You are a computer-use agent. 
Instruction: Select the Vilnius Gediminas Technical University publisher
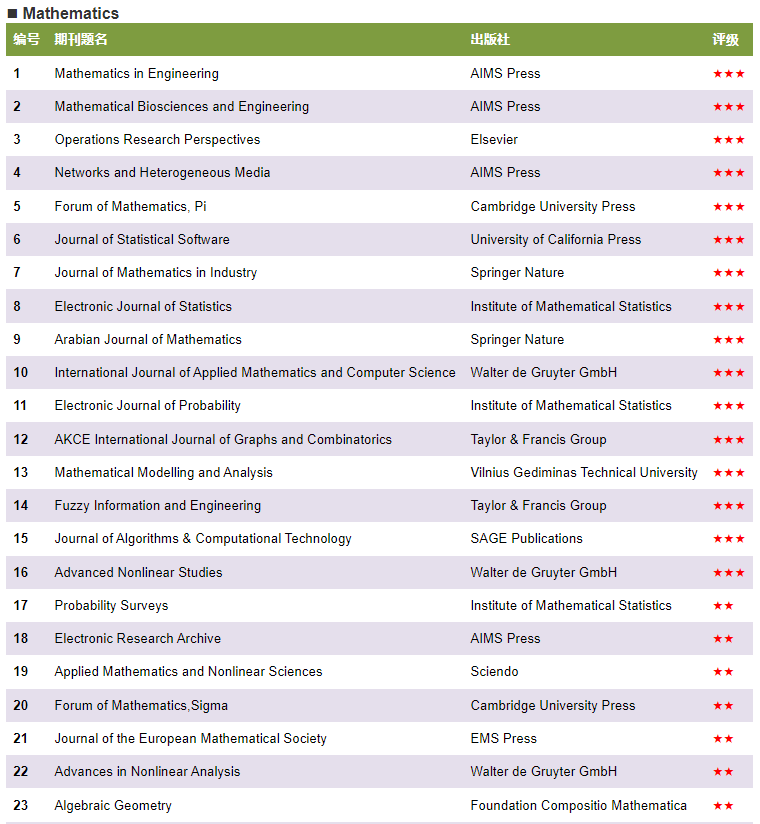584,473
